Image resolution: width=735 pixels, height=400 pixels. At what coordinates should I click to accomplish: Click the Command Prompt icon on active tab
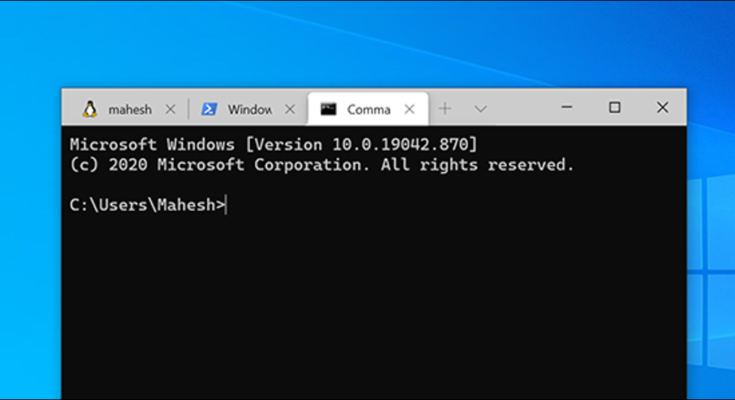click(x=328, y=109)
